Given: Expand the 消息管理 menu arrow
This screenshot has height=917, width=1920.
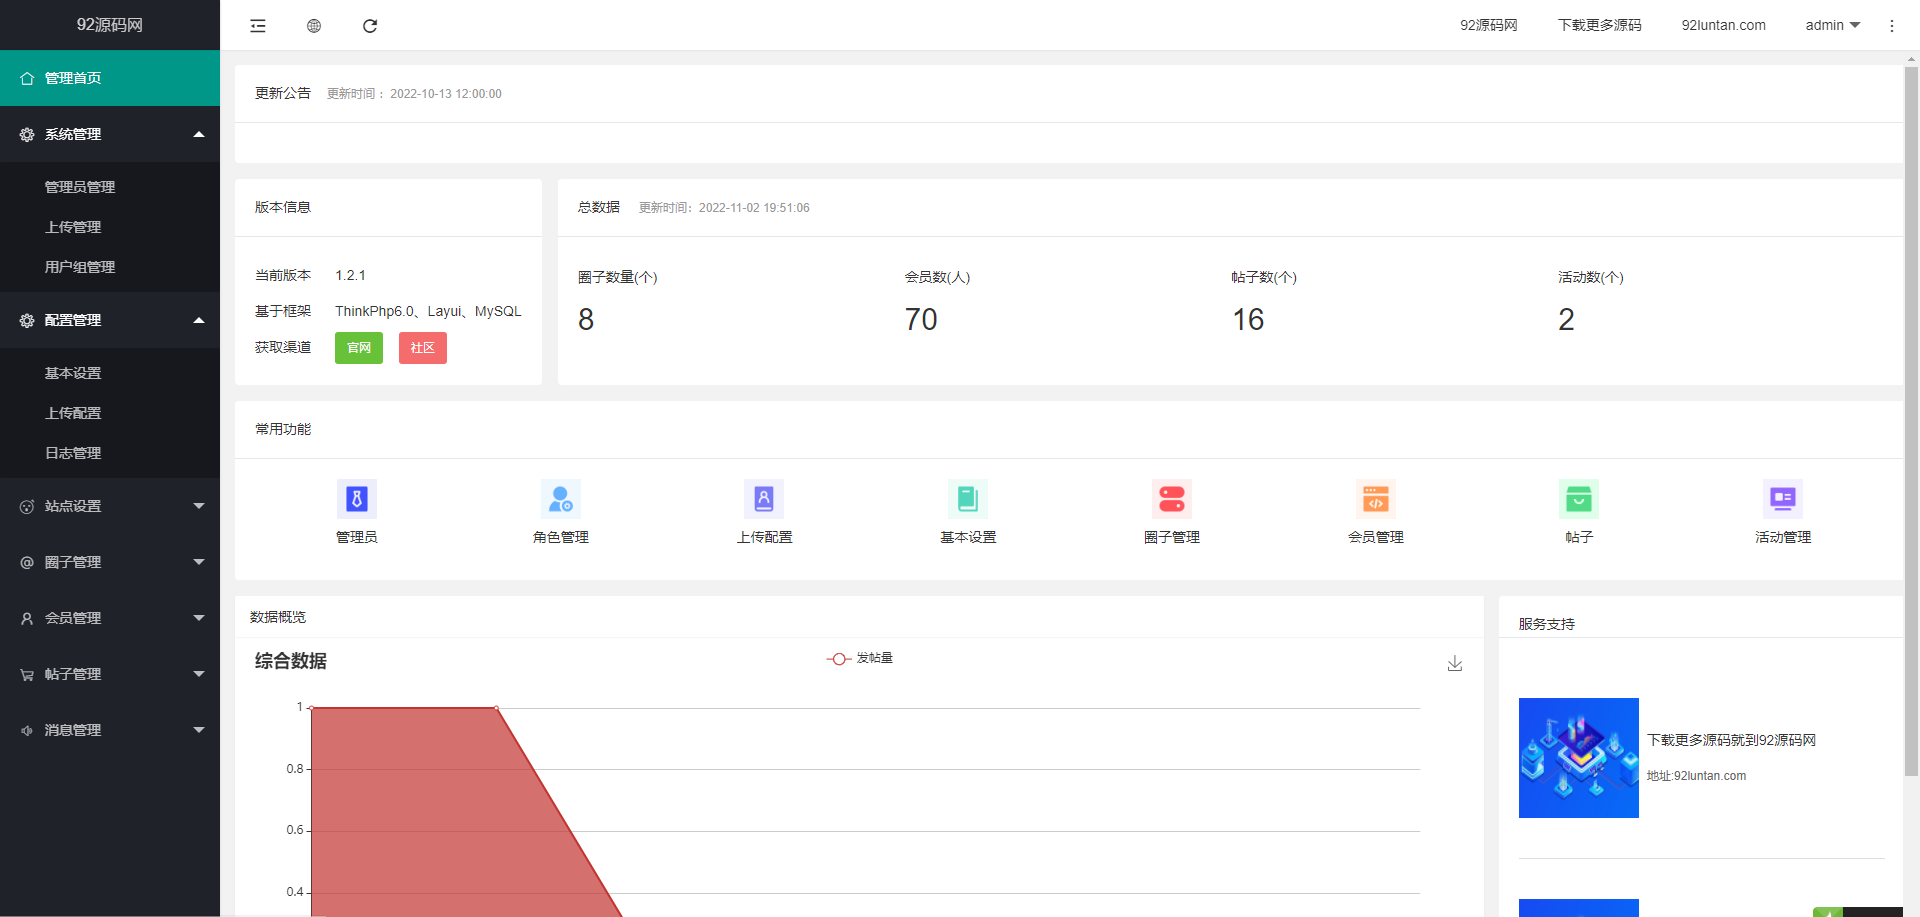Looking at the screenshot, I should (x=199, y=730).
